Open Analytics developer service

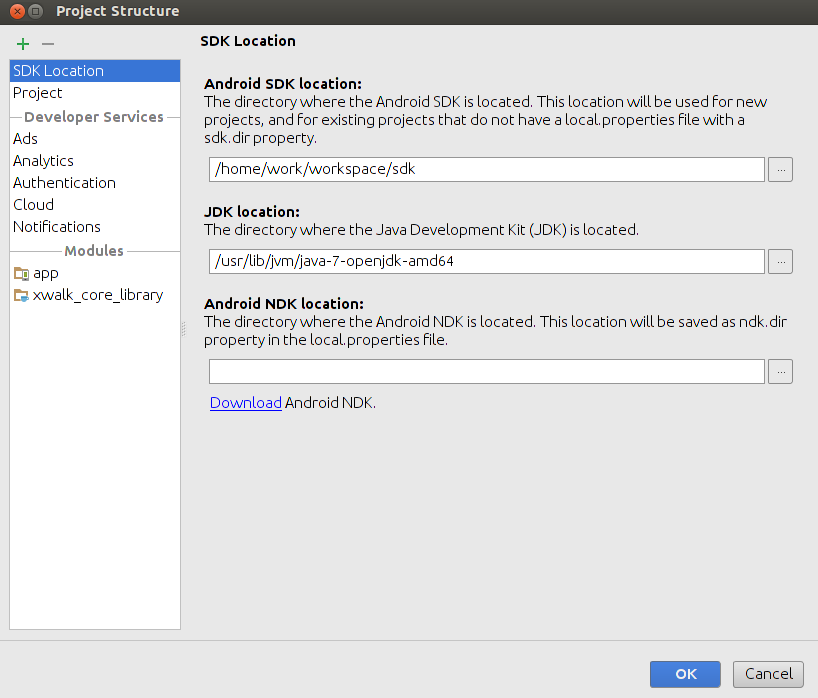44,161
